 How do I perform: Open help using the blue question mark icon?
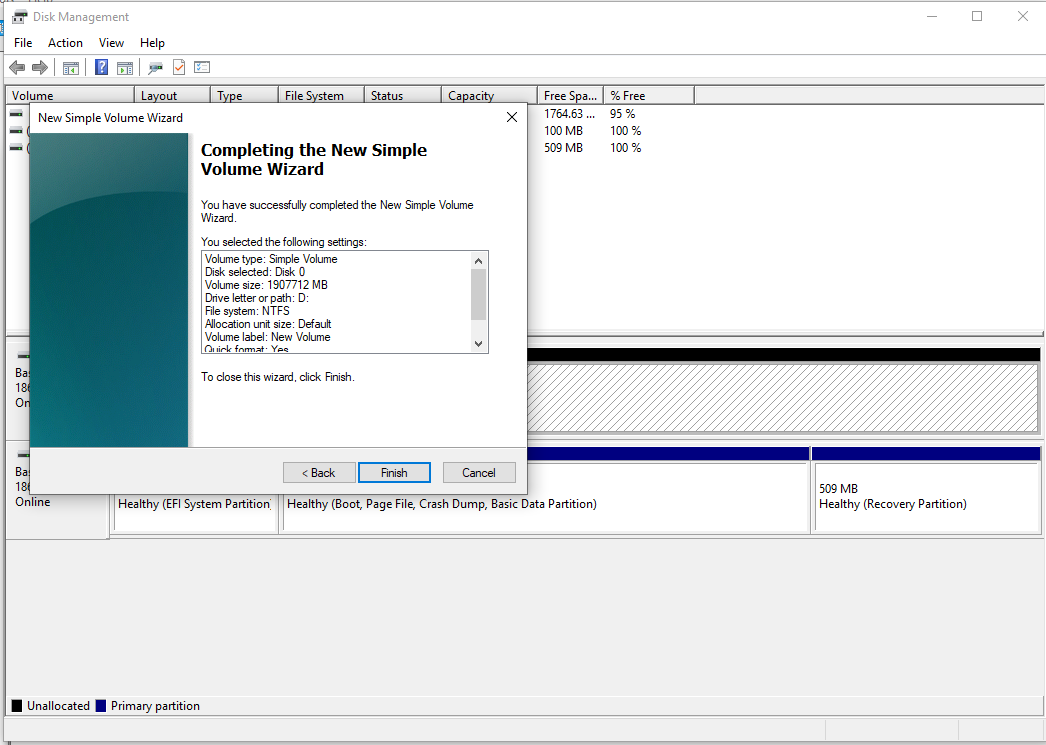[100, 67]
